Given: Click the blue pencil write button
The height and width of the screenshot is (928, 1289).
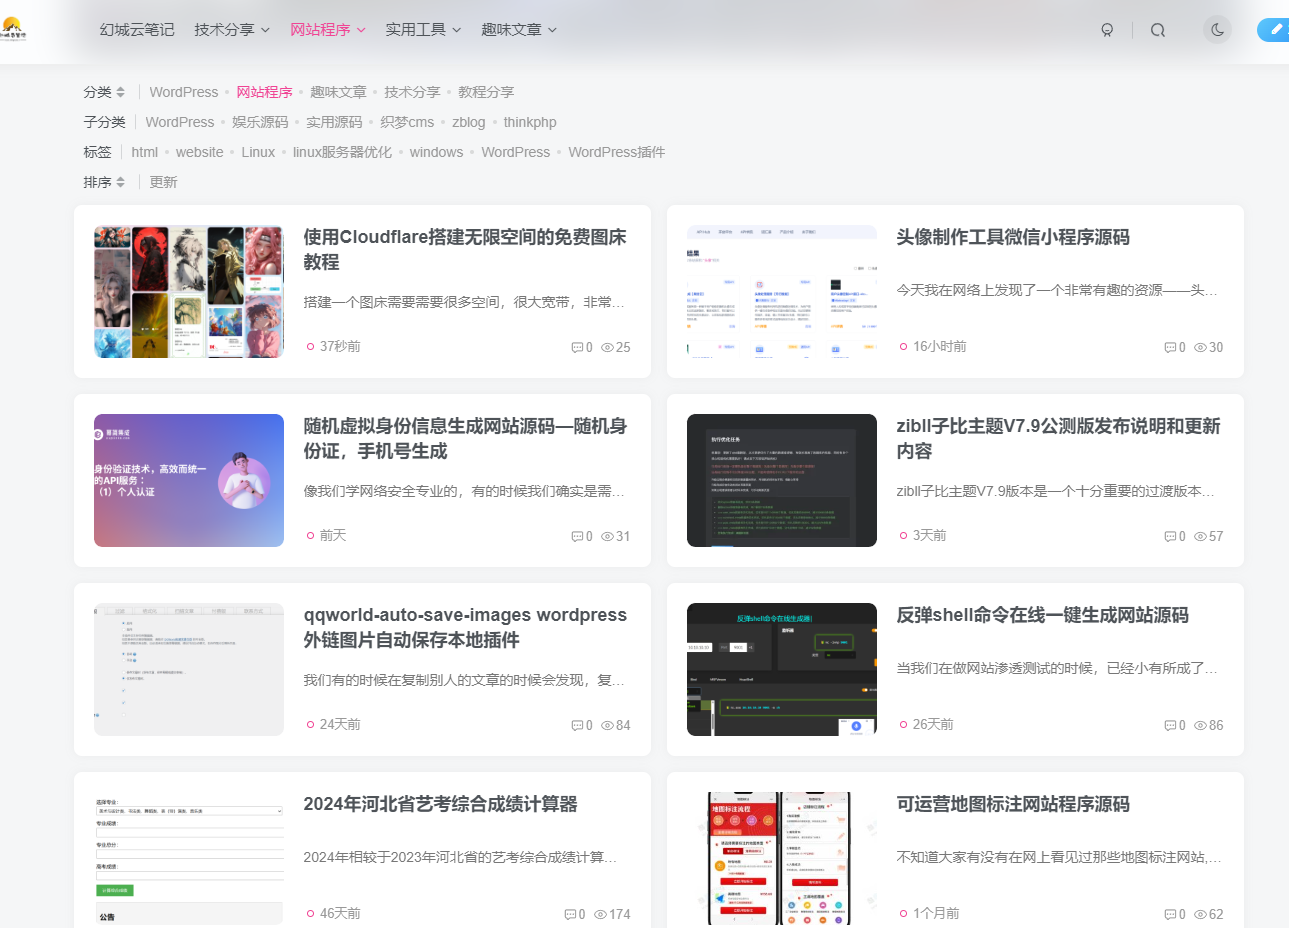Looking at the screenshot, I should pyautogui.click(x=1274, y=30).
